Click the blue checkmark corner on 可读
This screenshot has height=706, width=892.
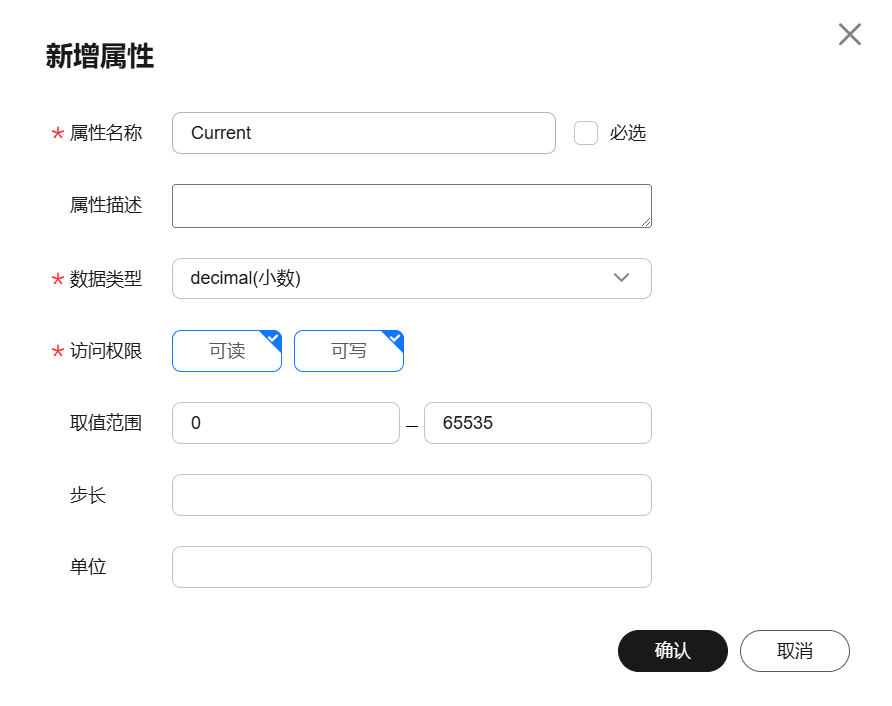[273, 338]
